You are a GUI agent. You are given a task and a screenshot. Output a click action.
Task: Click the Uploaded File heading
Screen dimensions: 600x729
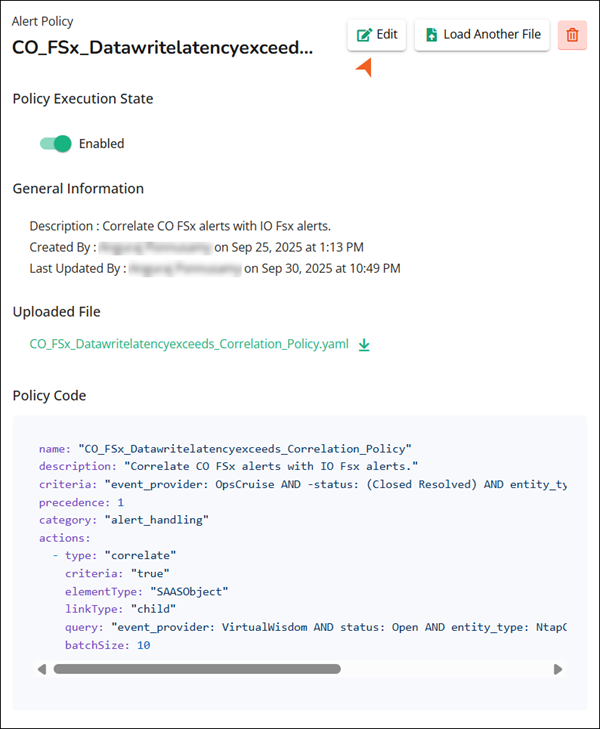click(x=57, y=311)
